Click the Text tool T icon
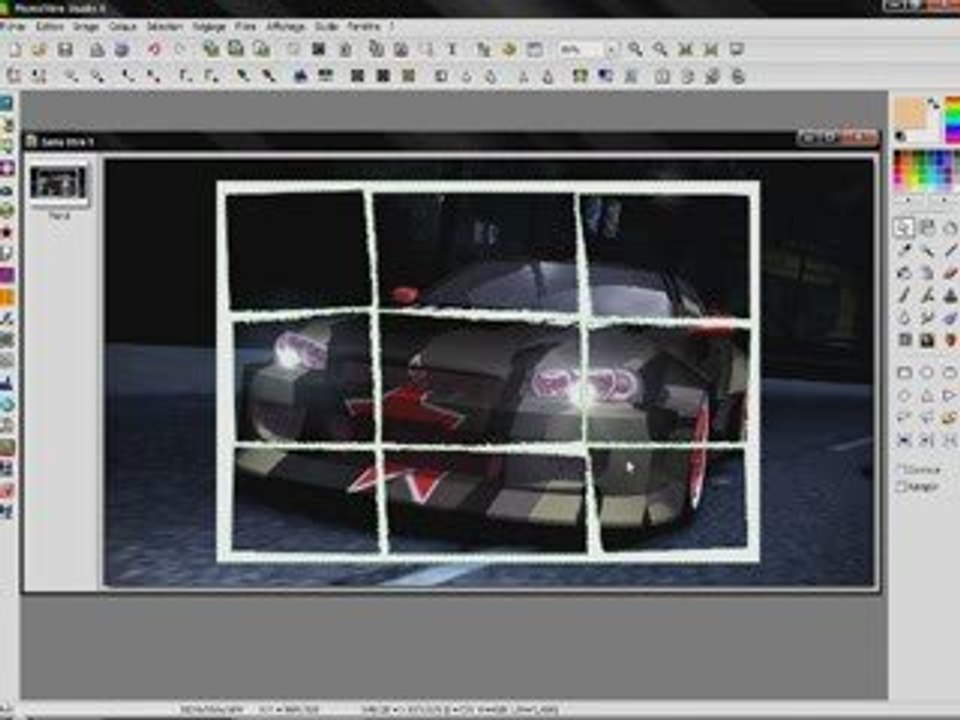Screen dimensions: 960x720 pos(452,50)
